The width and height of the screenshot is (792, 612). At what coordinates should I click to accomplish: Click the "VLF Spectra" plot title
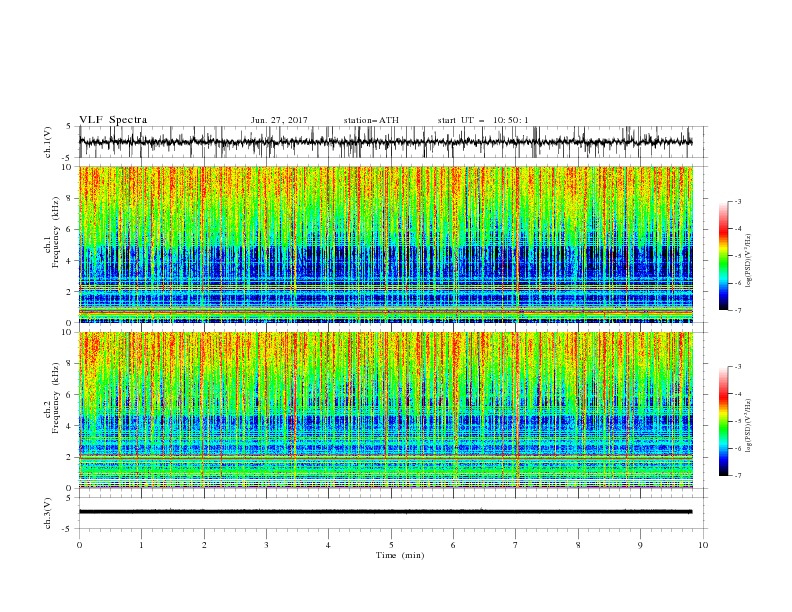pyautogui.click(x=113, y=120)
